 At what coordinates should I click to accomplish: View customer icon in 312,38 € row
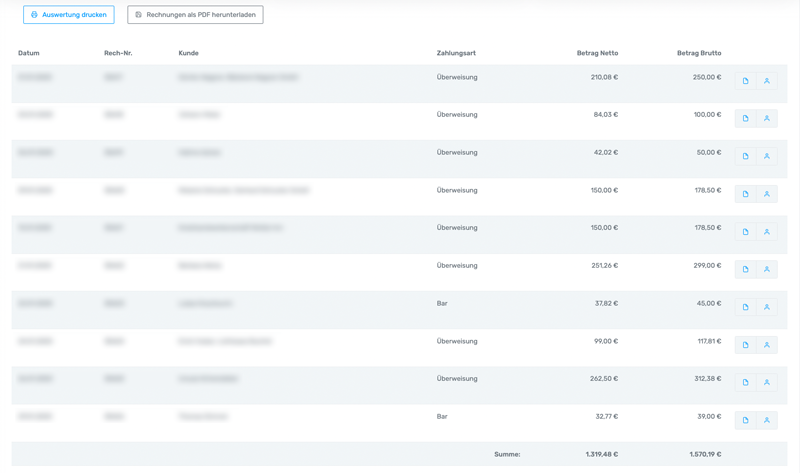coord(767,382)
